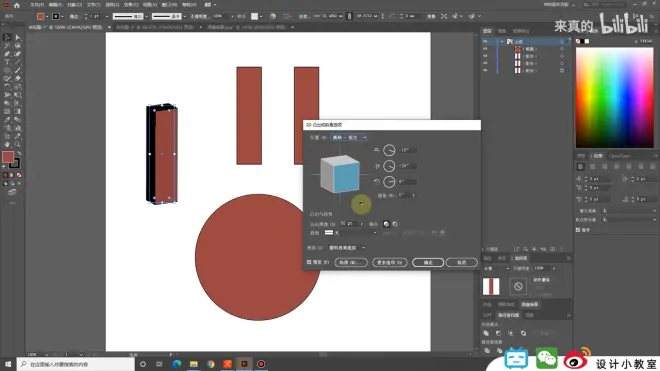Open the Type menu

(x=93, y=5)
